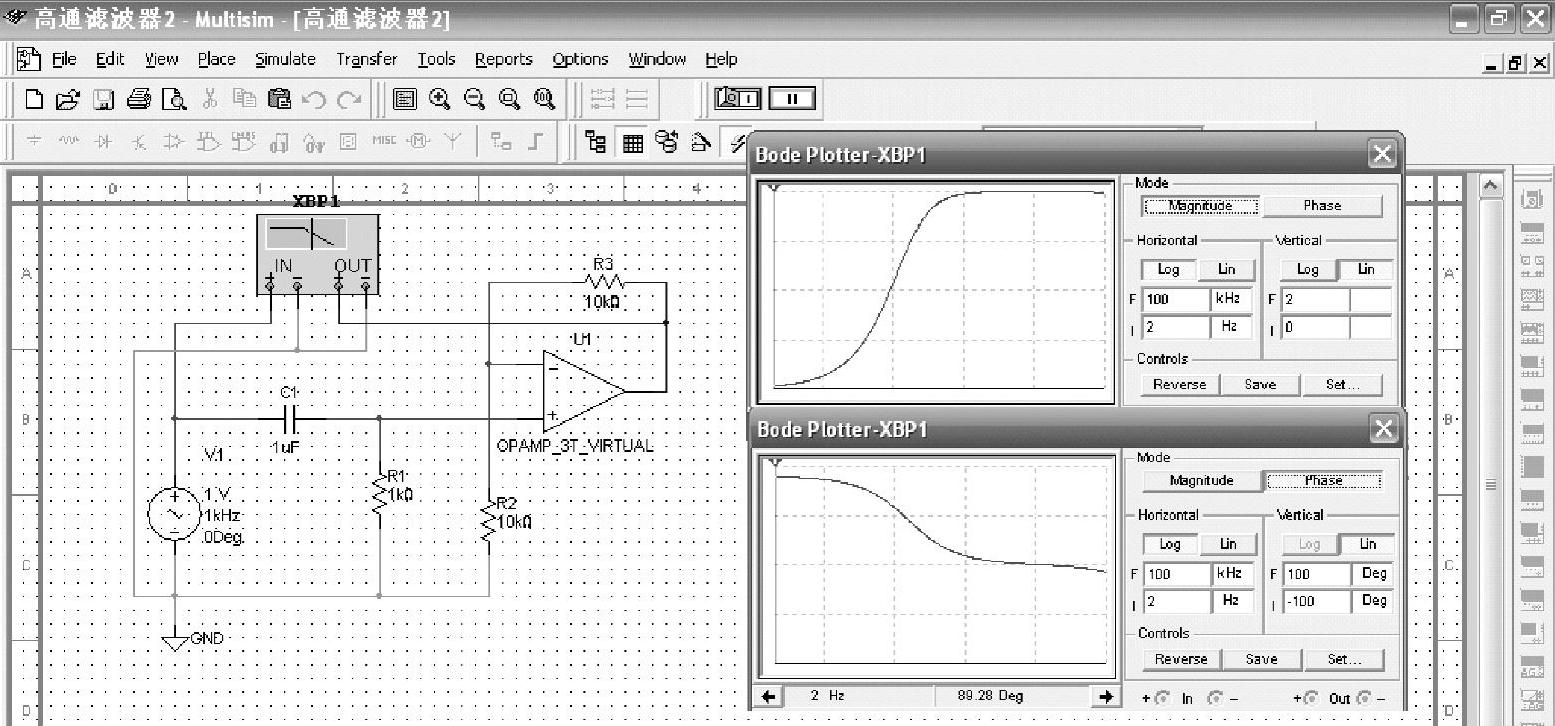Open the MISC component group
1555x726 pixels.
click(x=384, y=142)
